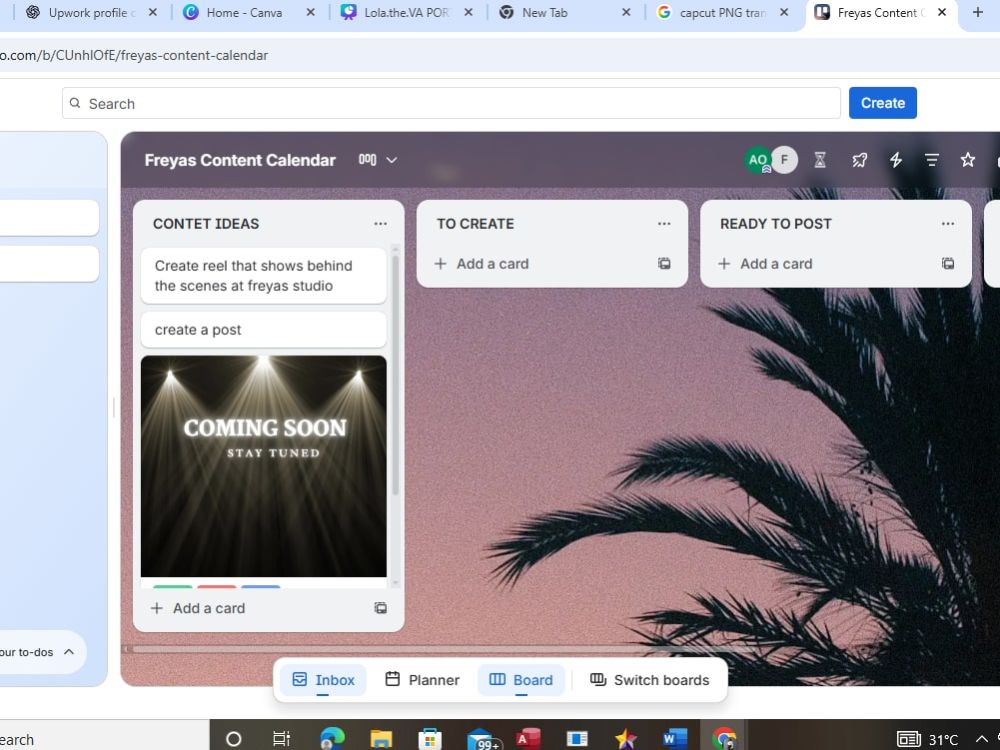This screenshot has width=1000, height=750.
Task: Open Switch boards
Action: click(649, 680)
